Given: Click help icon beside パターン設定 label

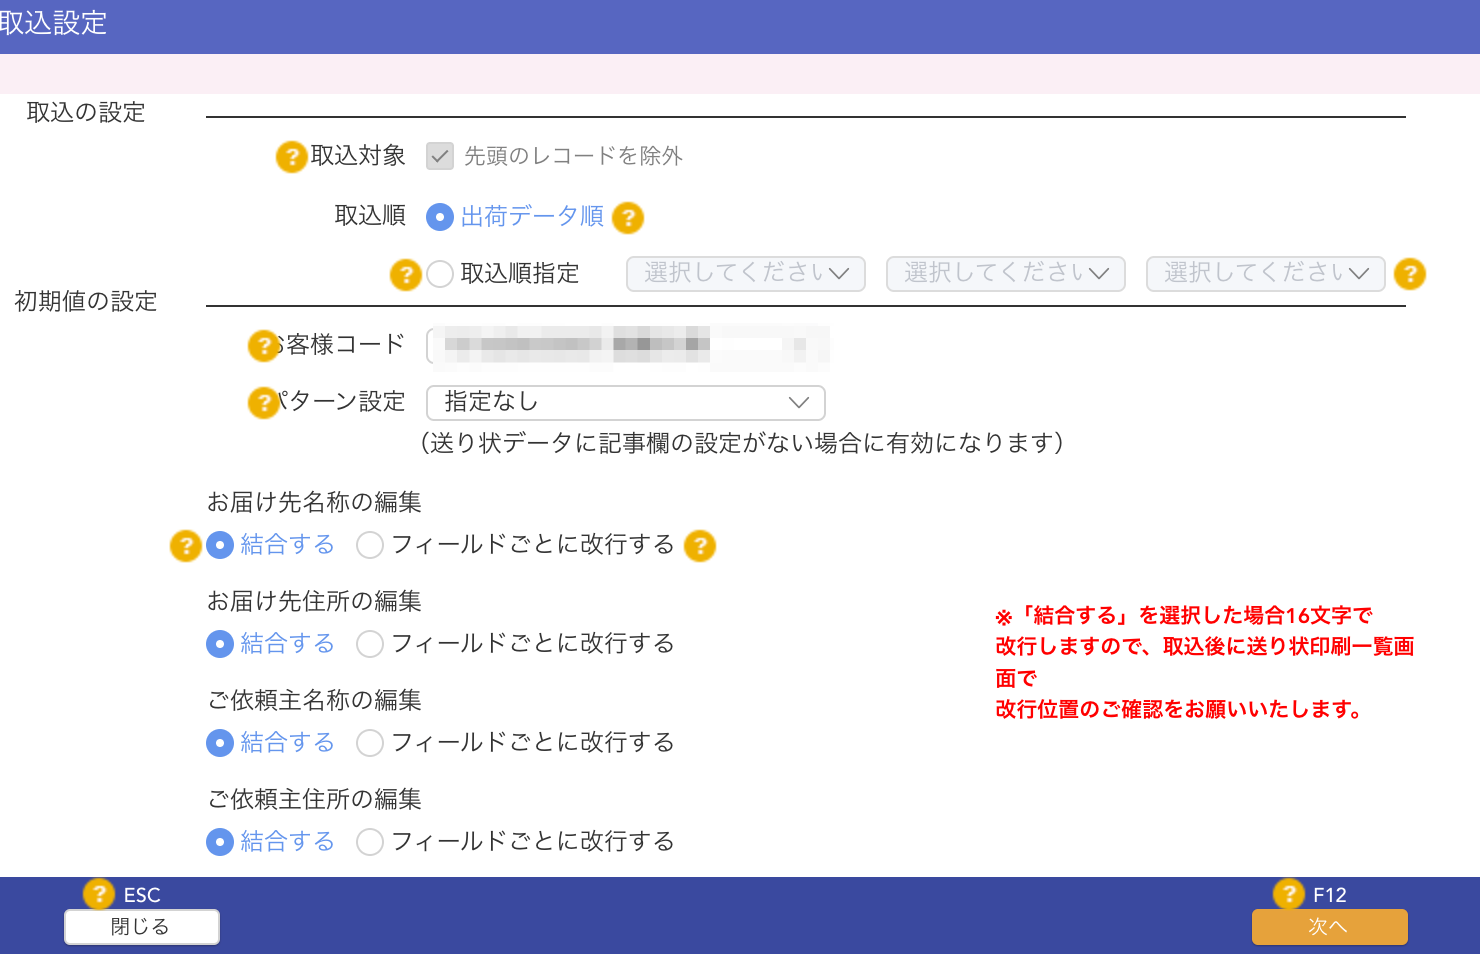Looking at the screenshot, I should tap(263, 403).
